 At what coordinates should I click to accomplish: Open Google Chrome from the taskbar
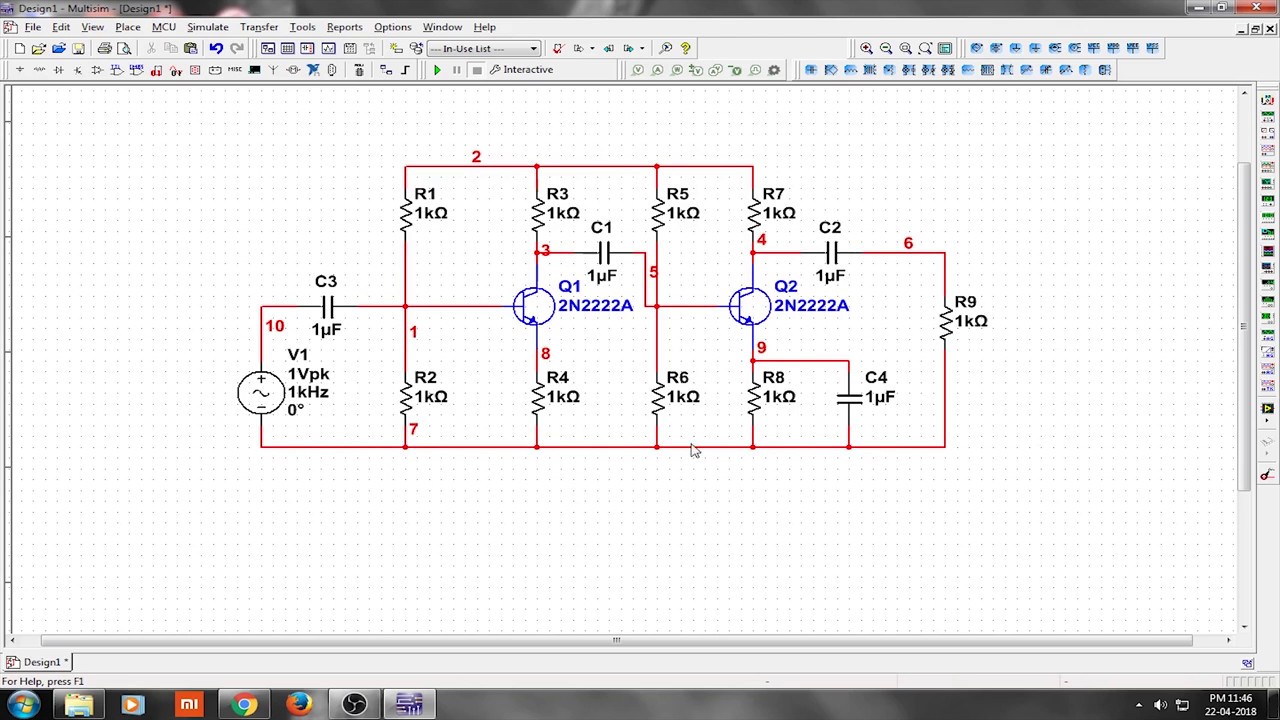tap(243, 705)
